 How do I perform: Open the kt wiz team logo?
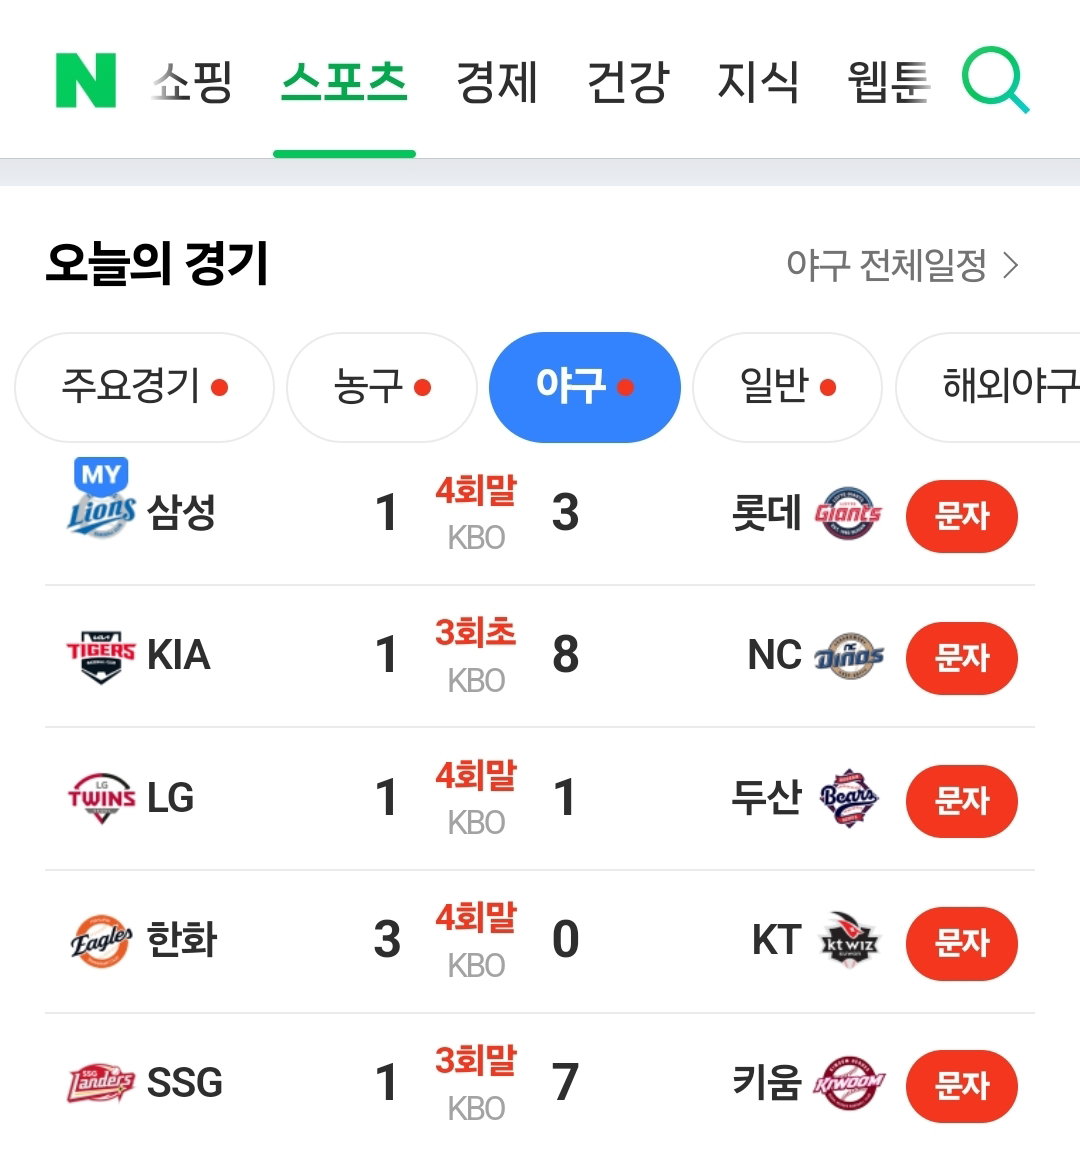pos(848,940)
